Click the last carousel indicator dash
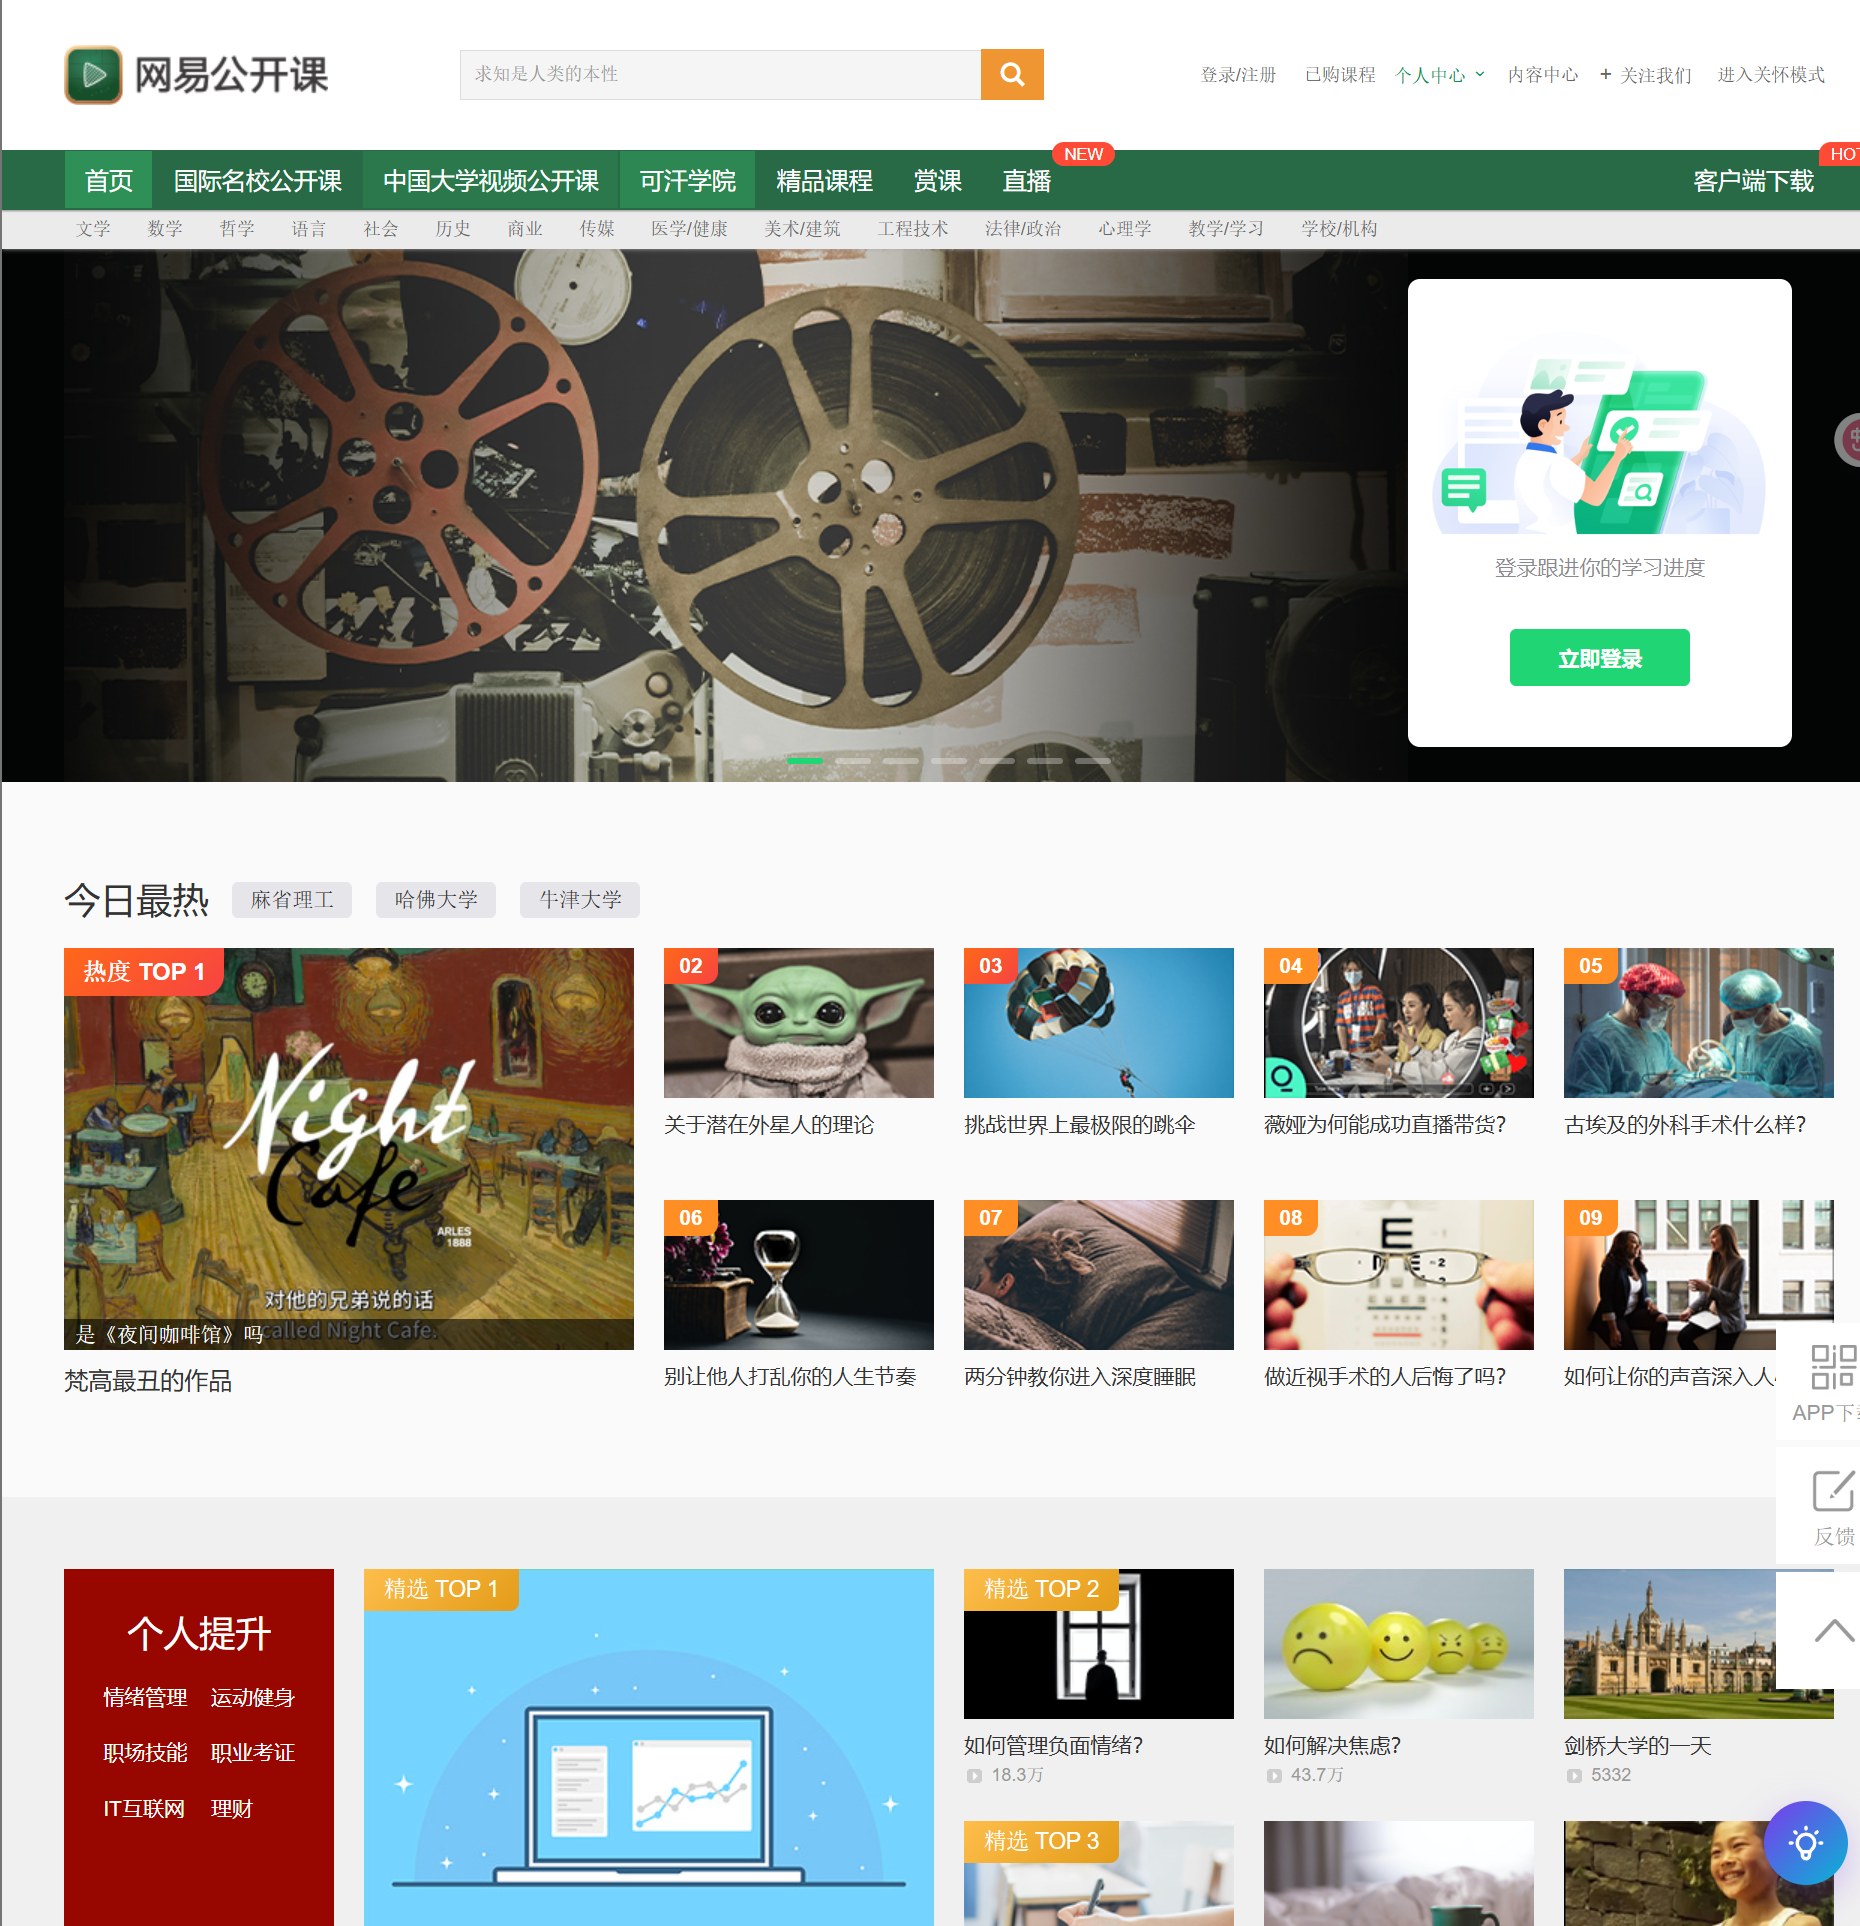Image resolution: width=1860 pixels, height=1926 pixels. coord(1093,761)
